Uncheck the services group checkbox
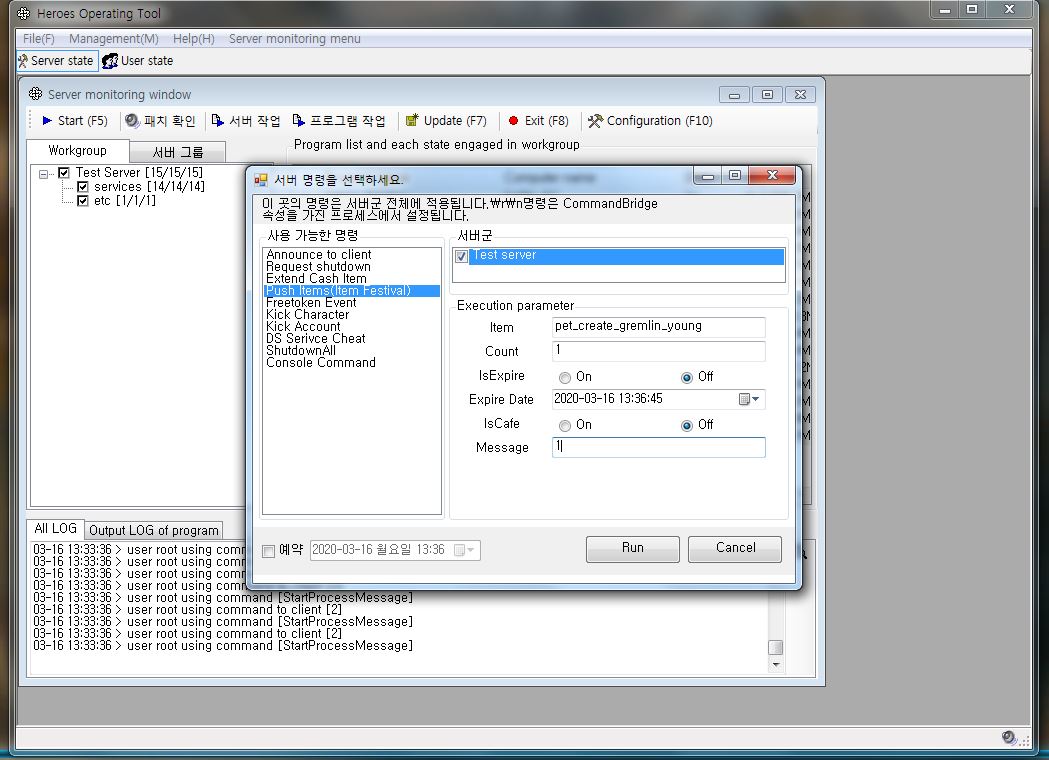Screen dimensions: 1049x760 pos(83,187)
